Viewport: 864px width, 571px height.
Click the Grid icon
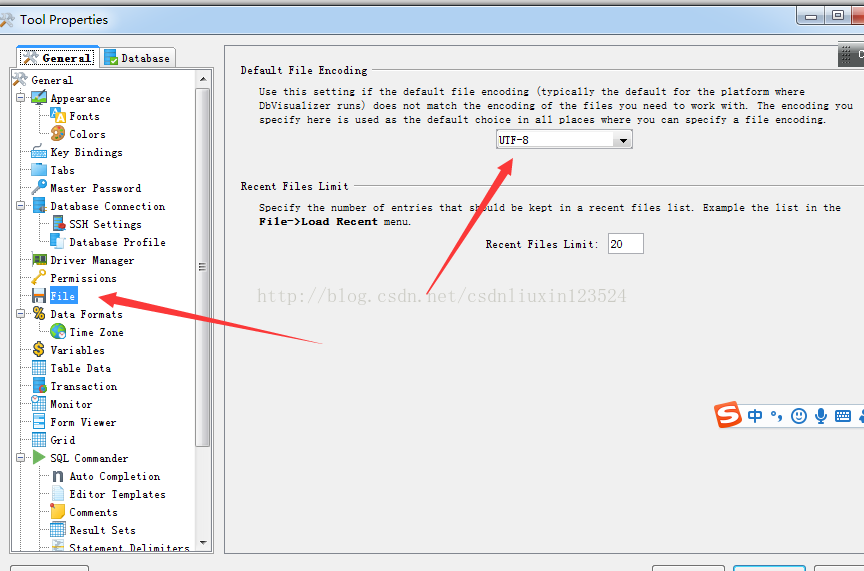point(39,440)
